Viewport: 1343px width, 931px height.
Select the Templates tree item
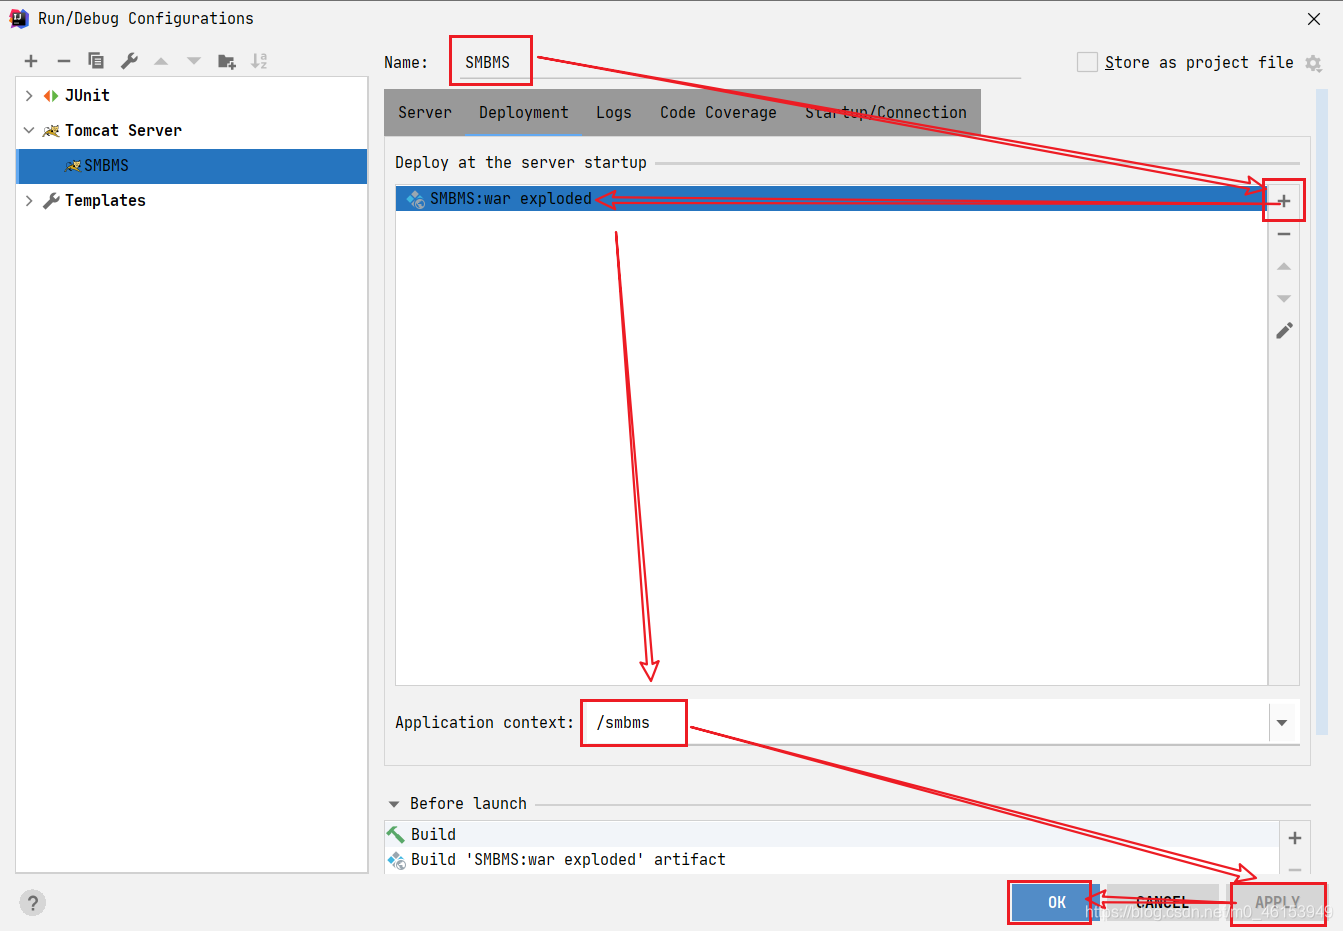click(105, 201)
